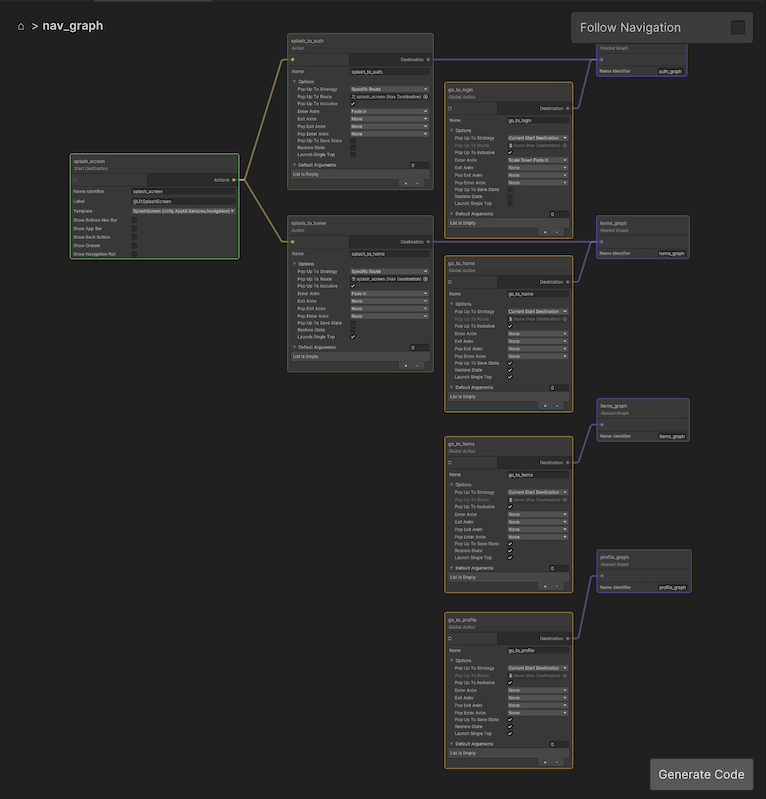Viewport: 766px width, 799px height.
Task: Click the object picker for splash_to_auth Pop Up To Route
Action: tap(426, 96)
